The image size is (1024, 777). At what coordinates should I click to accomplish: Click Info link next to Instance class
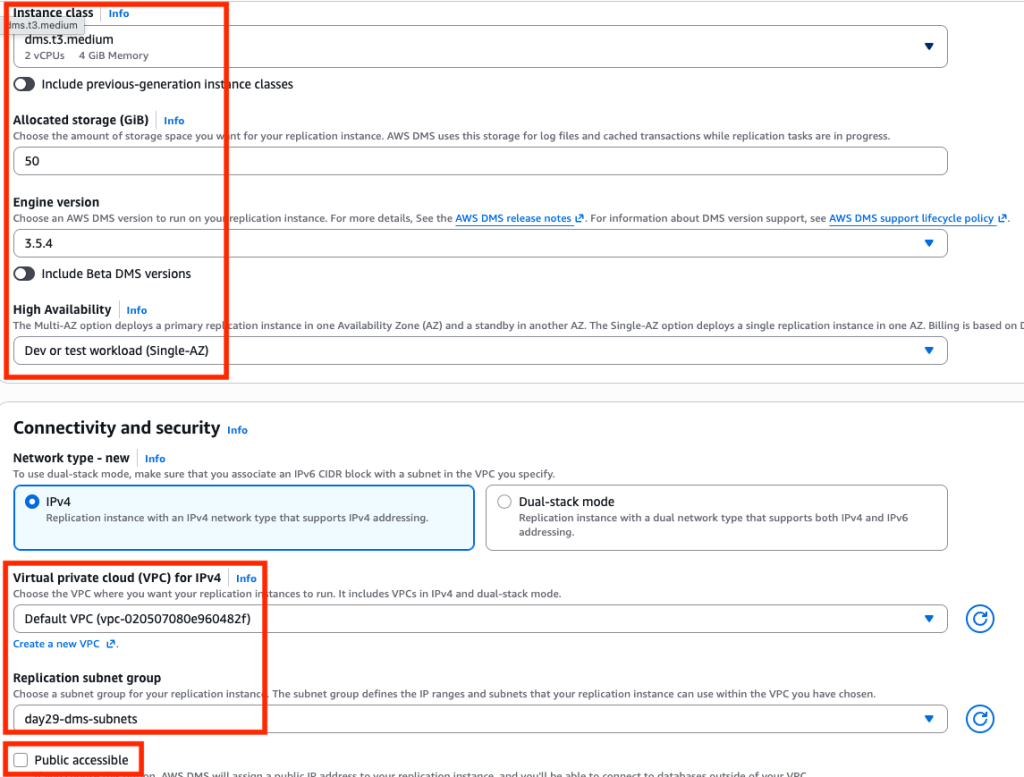pos(119,13)
